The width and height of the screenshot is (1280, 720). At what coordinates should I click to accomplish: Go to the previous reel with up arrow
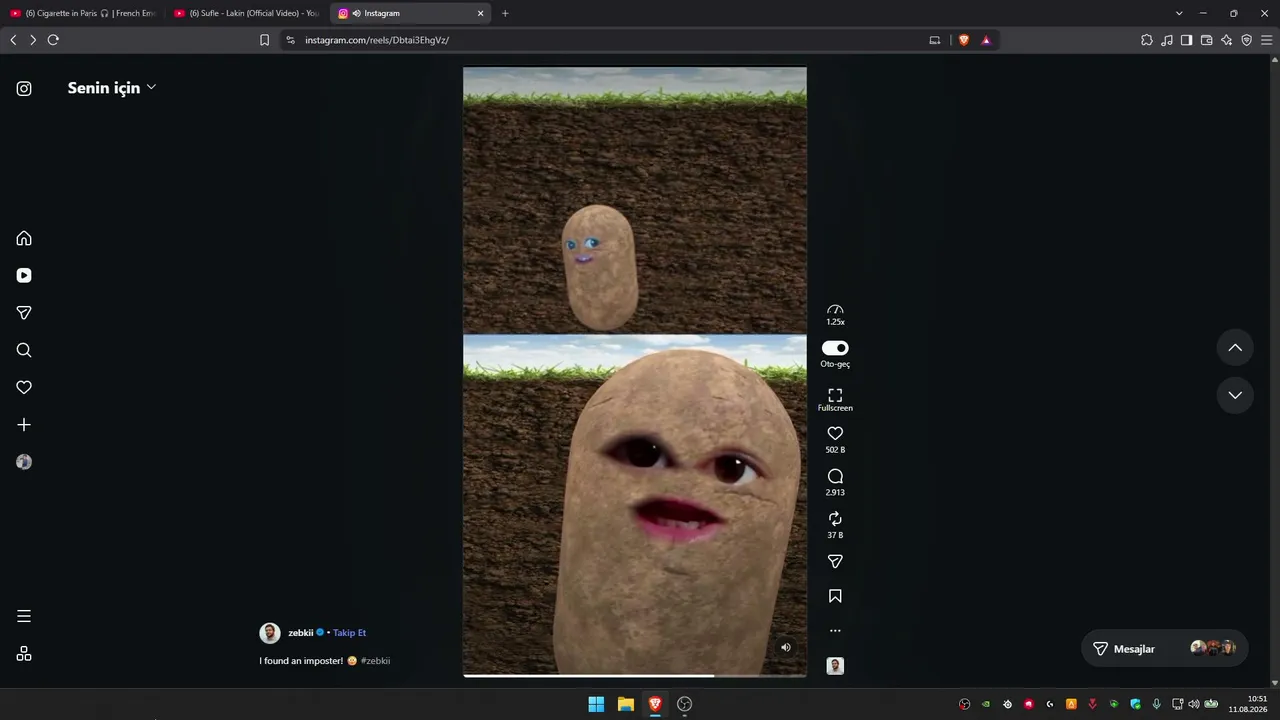coord(1235,348)
